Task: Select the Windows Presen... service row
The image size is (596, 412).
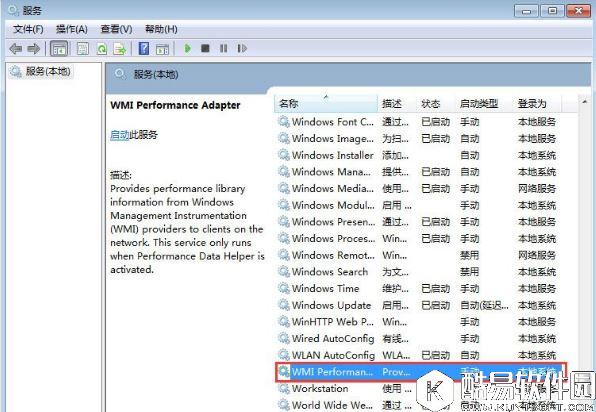Action: point(418,222)
